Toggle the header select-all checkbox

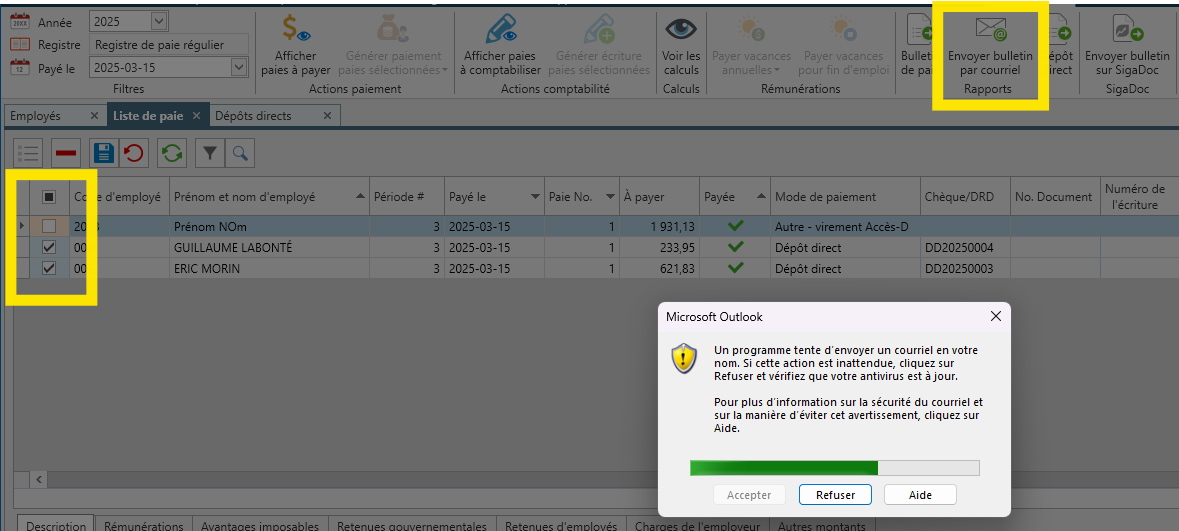point(49,197)
